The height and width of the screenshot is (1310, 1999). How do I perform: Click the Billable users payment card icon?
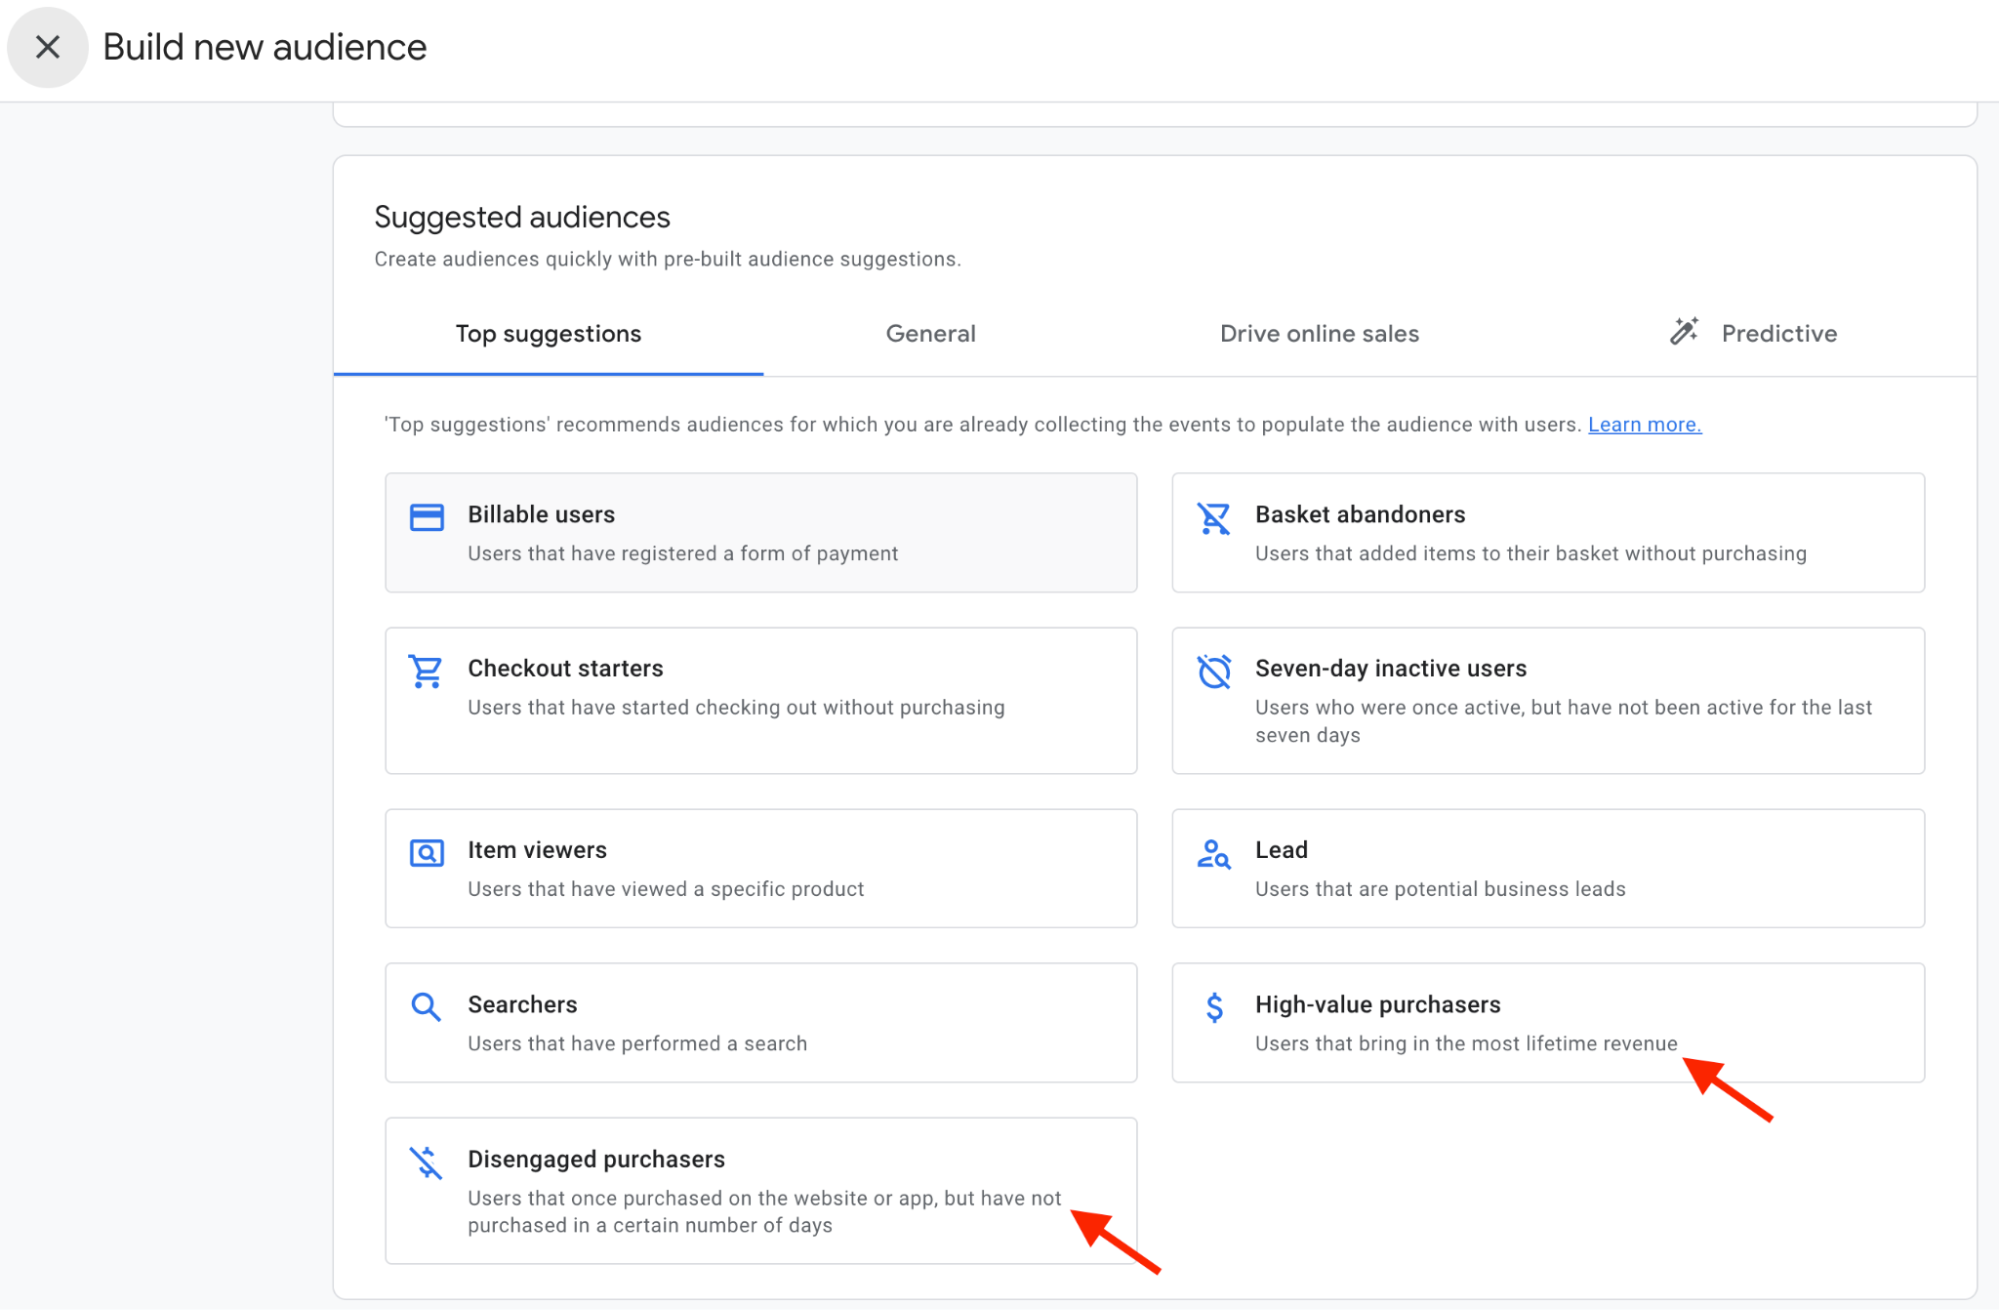(x=426, y=517)
